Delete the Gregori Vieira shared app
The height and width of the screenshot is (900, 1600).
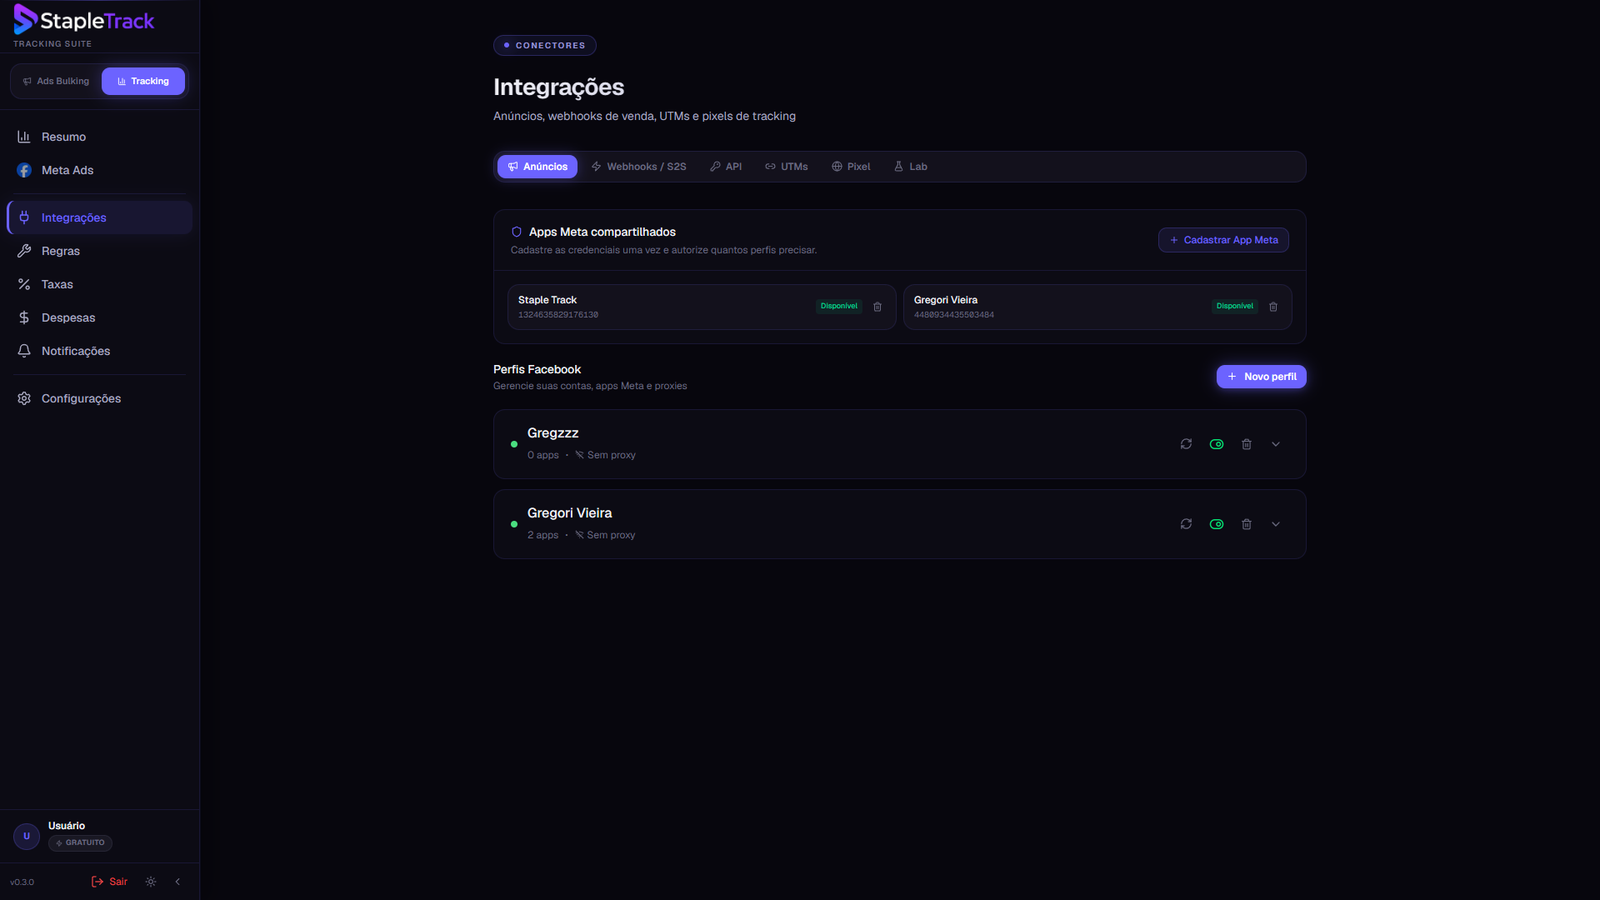(x=1273, y=307)
